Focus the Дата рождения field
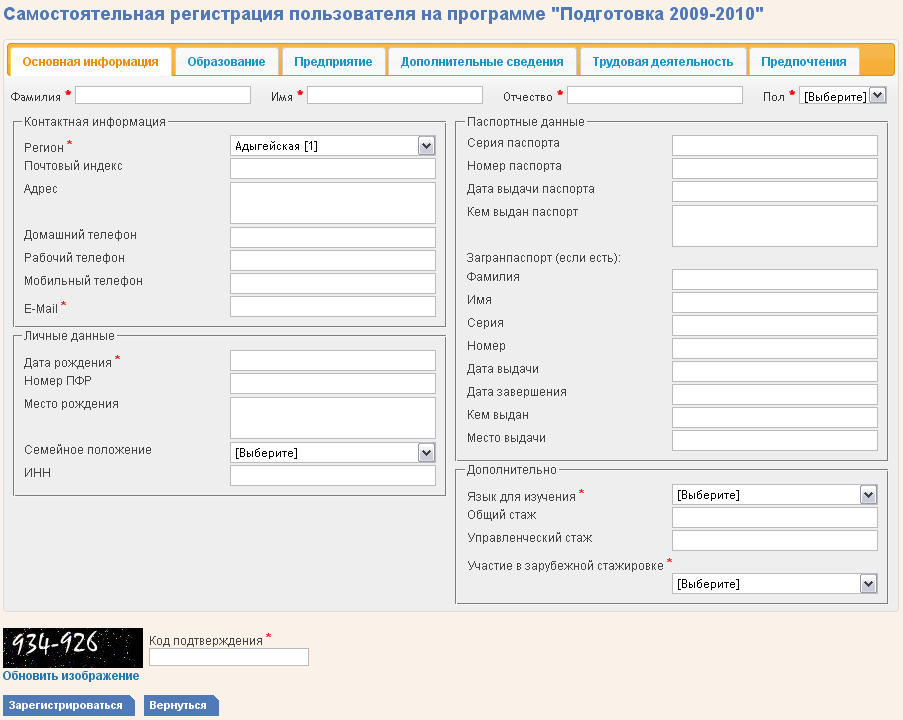 click(333, 361)
